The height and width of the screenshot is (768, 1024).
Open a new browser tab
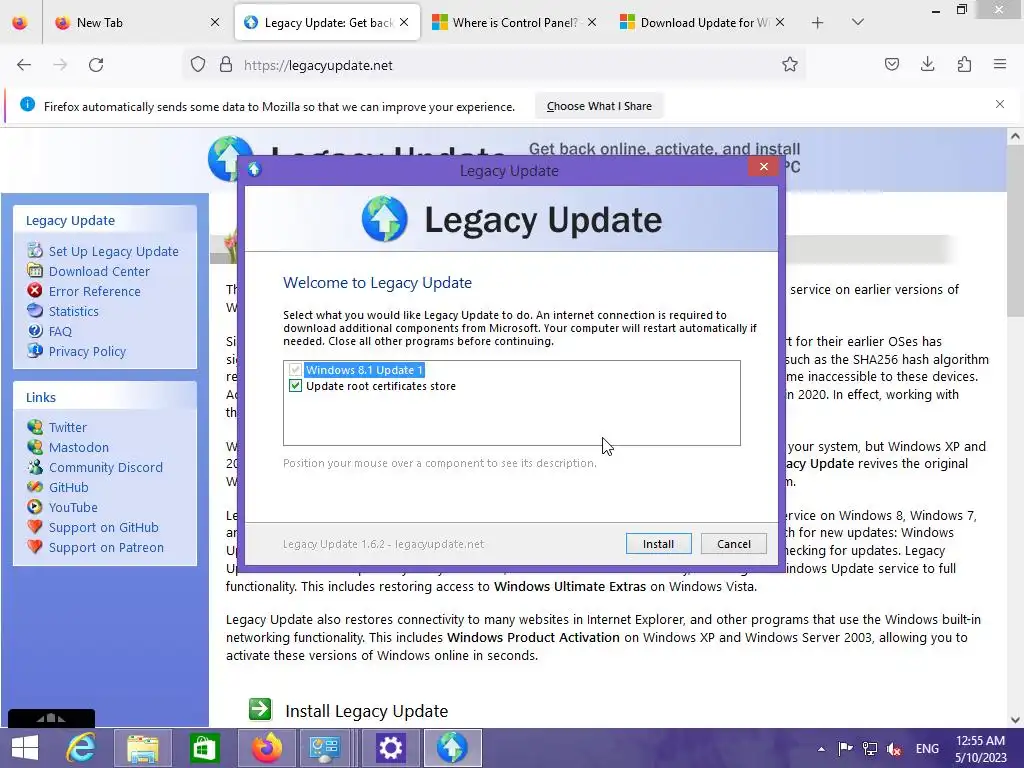click(817, 23)
